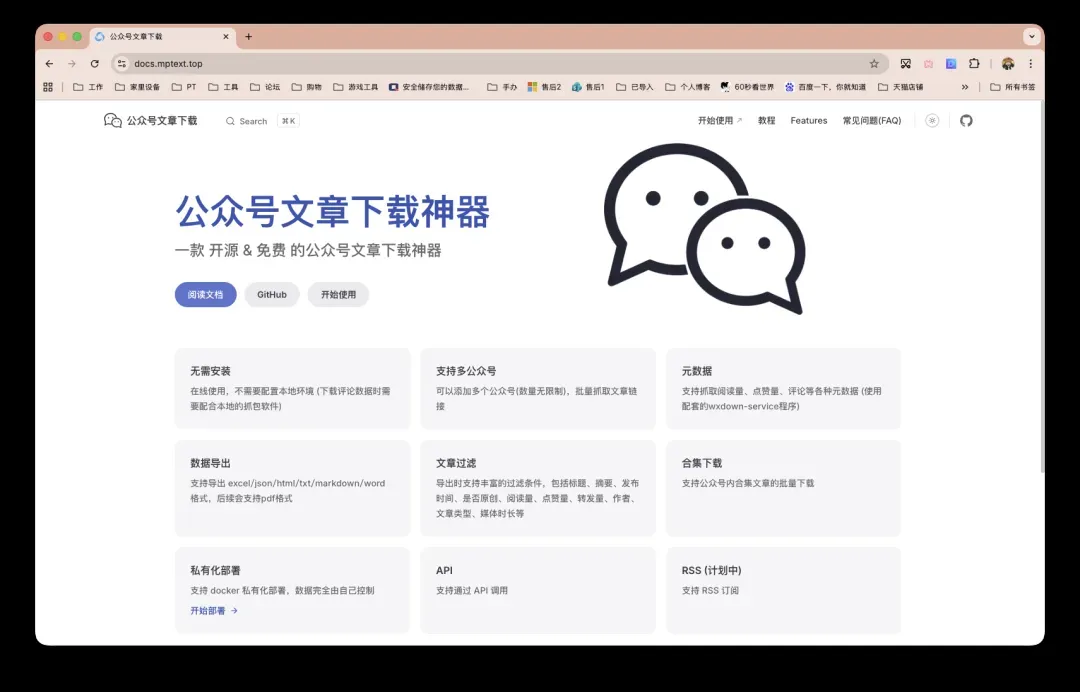Expand the tab search dropdown arrow
This screenshot has width=1080, height=692.
pyautogui.click(x=1031, y=36)
